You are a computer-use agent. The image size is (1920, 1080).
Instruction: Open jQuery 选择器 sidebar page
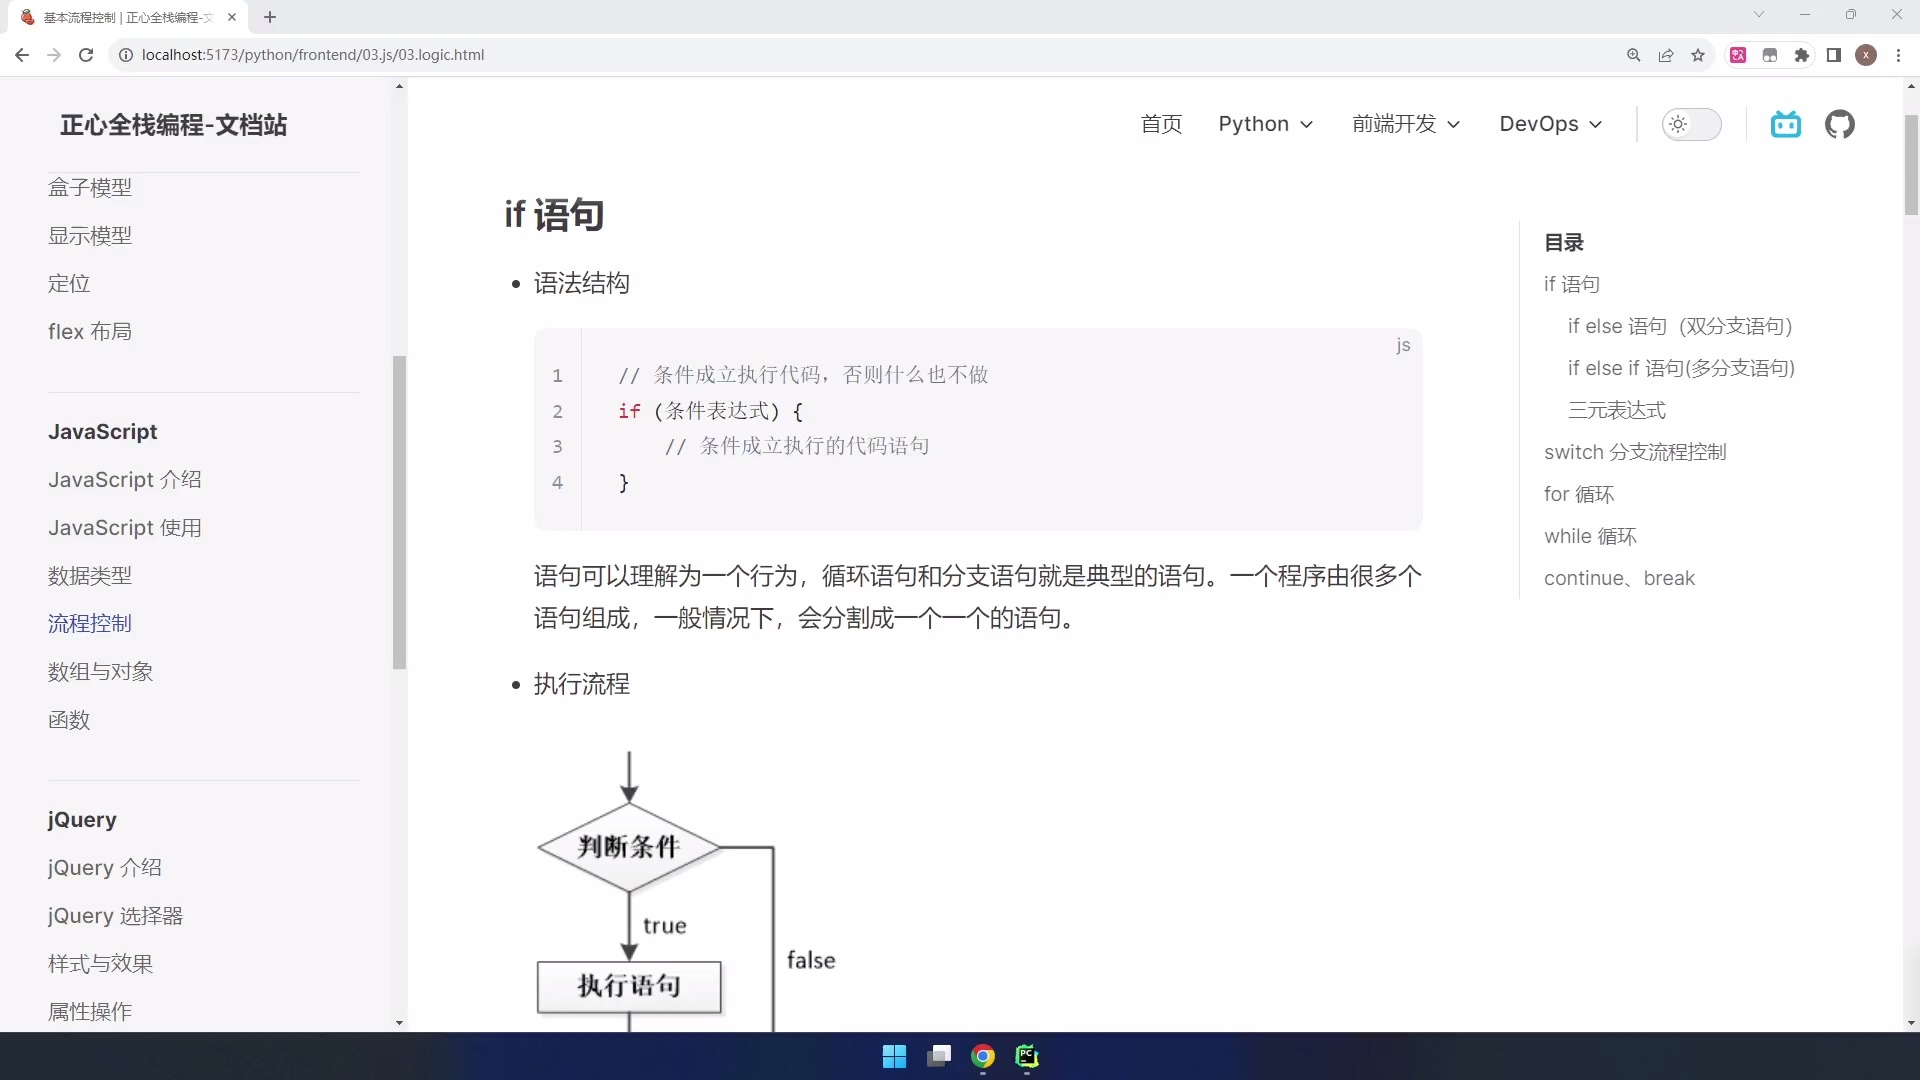pos(115,916)
